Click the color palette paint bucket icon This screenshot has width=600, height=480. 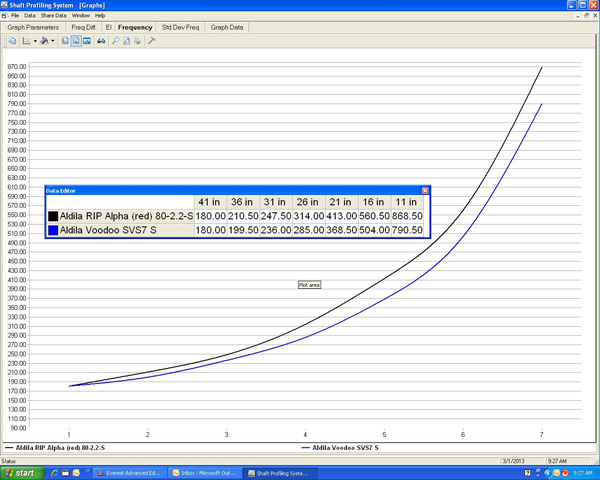44,41
